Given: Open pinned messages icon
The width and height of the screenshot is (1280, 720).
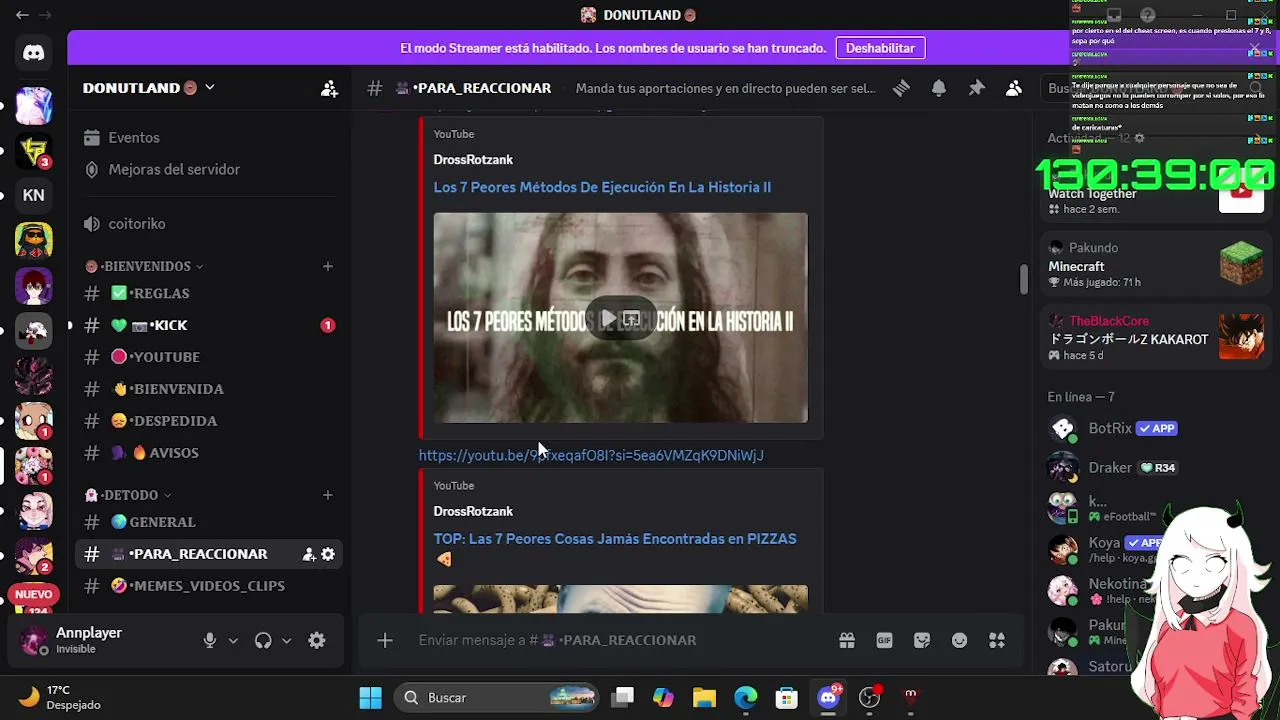Looking at the screenshot, I should pyautogui.click(x=977, y=88).
